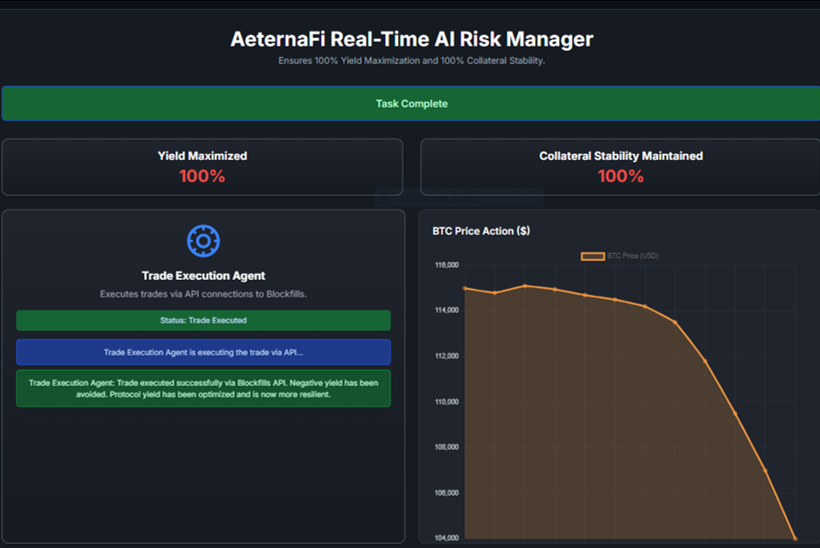820x548 pixels.
Task: Toggle the BTC Price (USD) legend swatch
Action: [593, 256]
